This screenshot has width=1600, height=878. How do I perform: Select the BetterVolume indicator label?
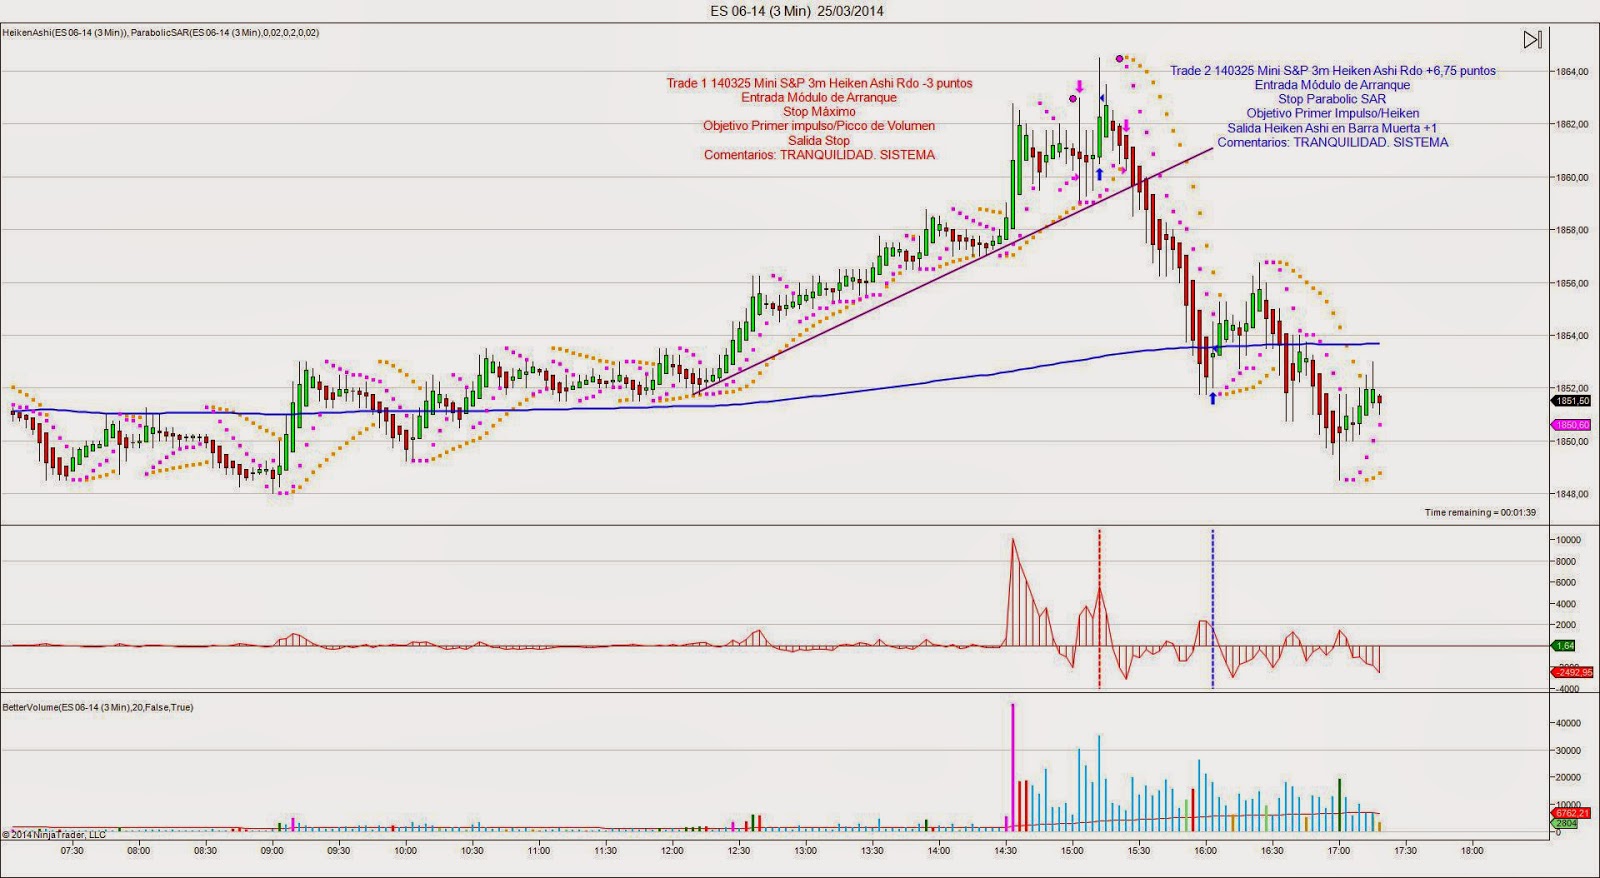coord(97,707)
